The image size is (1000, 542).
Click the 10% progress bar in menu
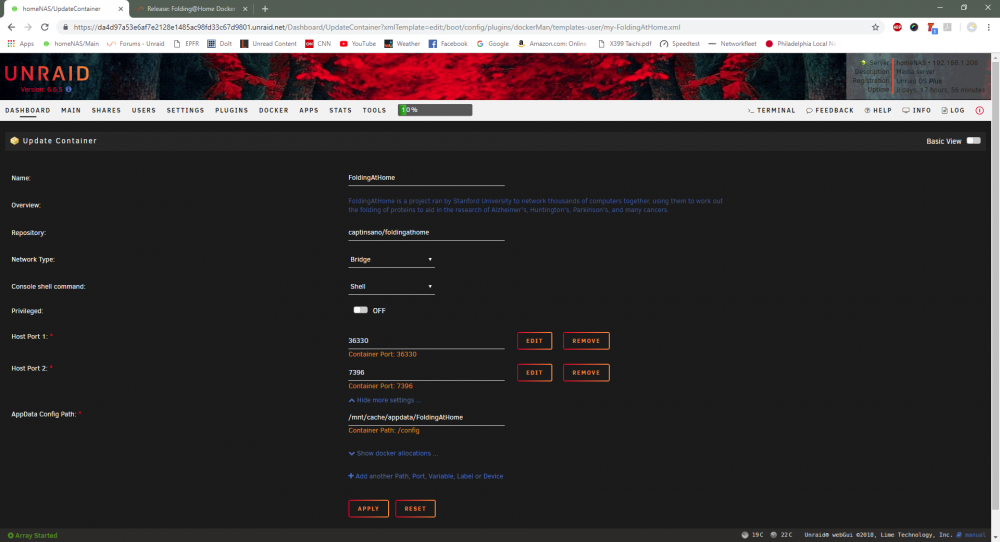point(435,110)
